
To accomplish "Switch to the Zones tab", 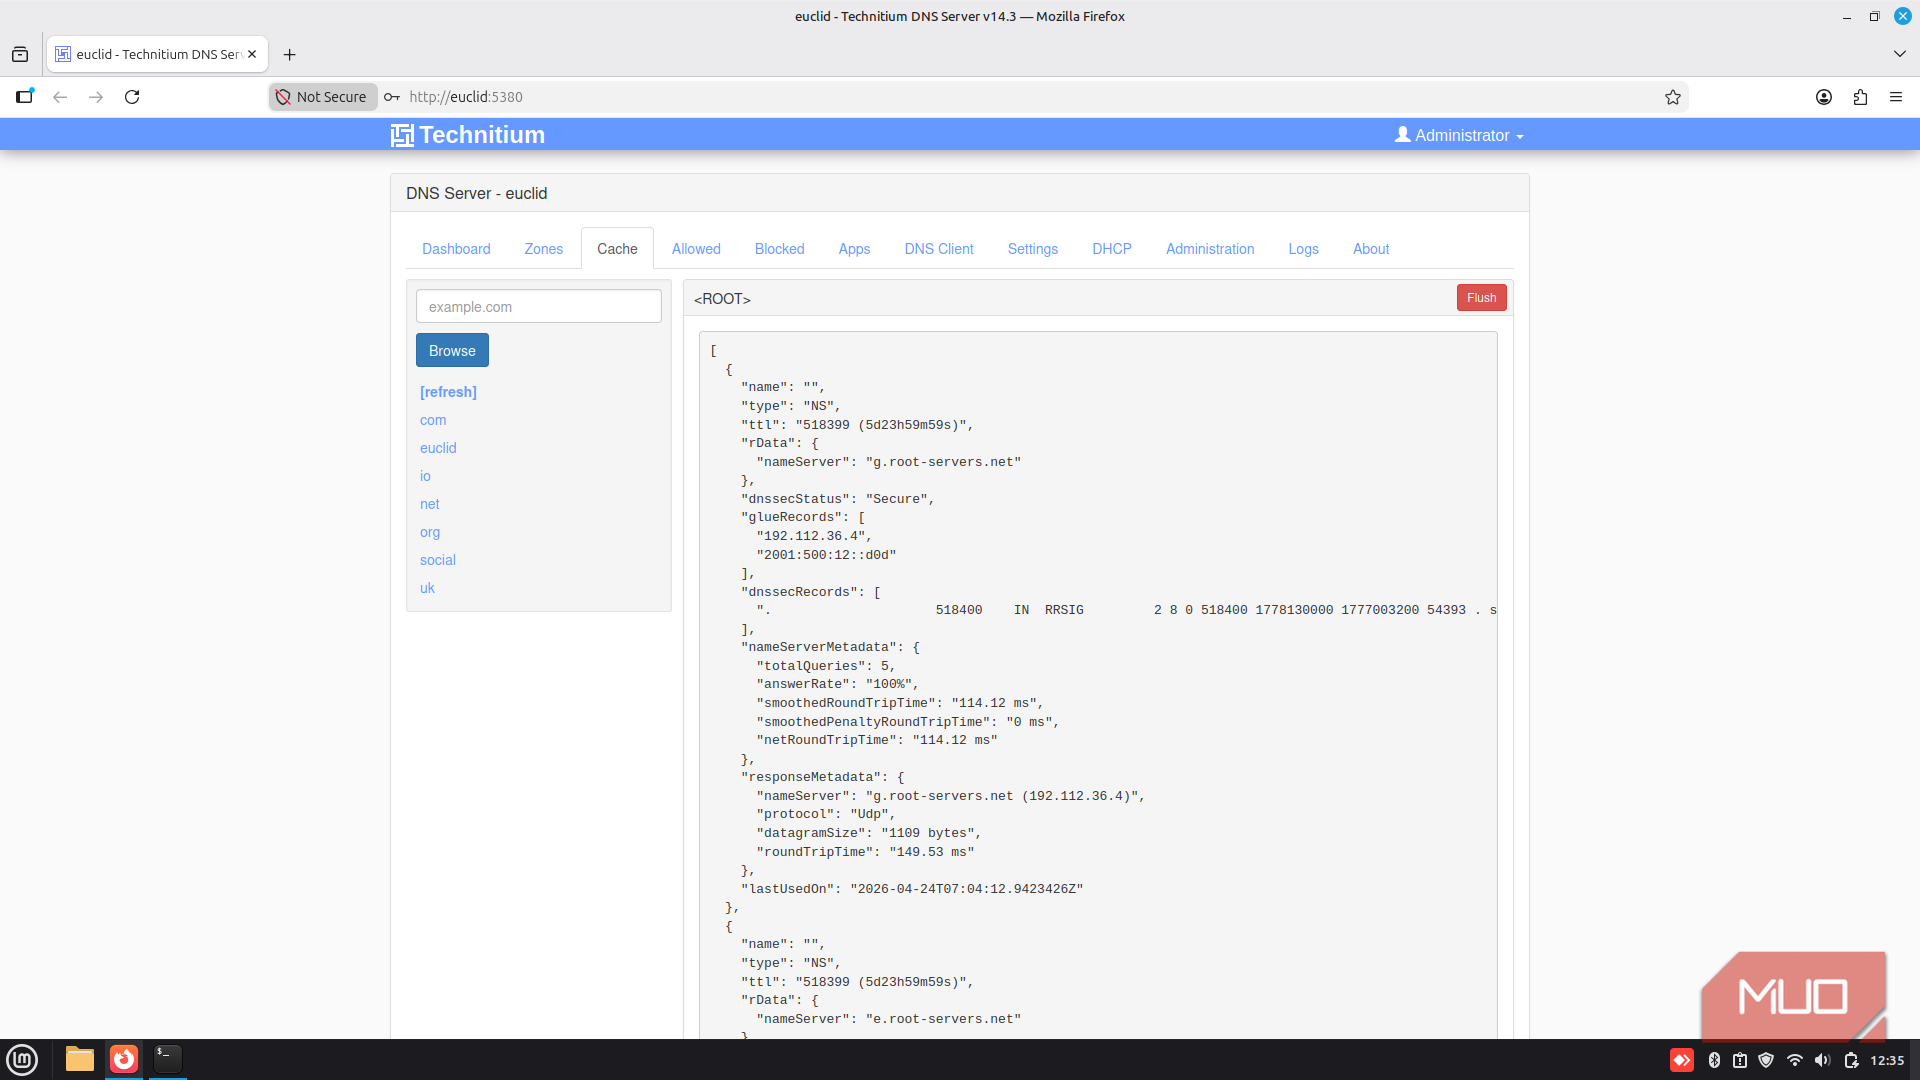I will click(x=544, y=249).
